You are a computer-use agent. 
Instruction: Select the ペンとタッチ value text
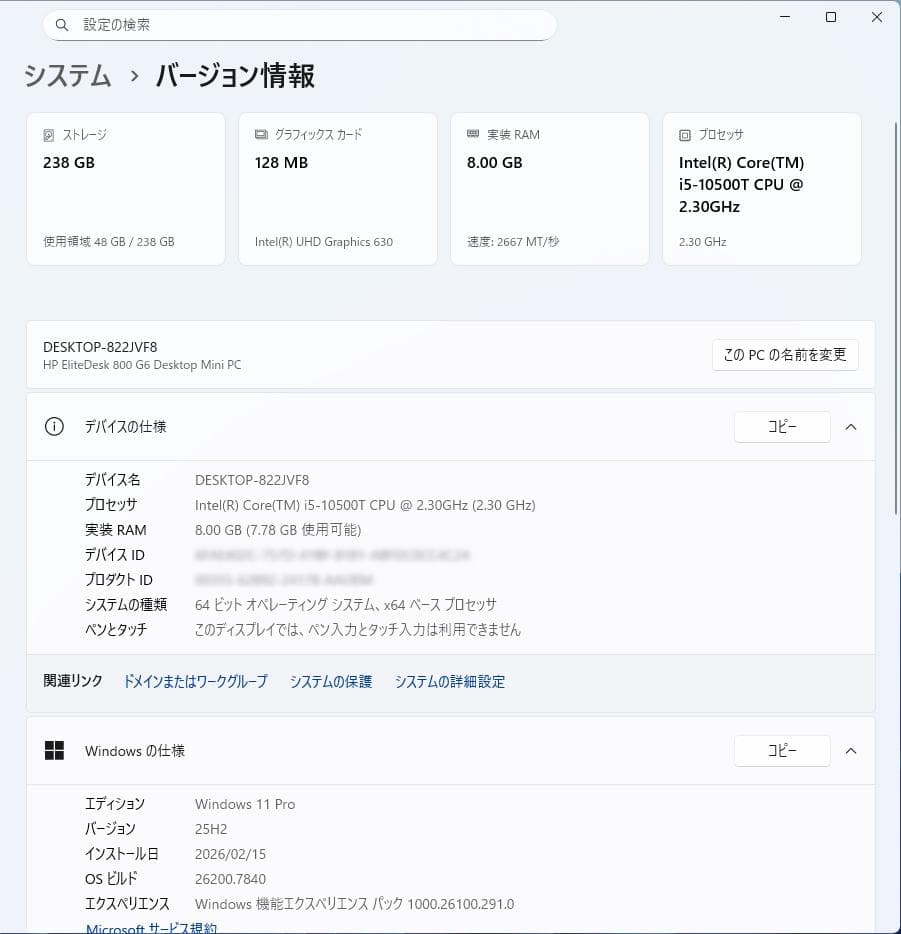[x=358, y=630]
